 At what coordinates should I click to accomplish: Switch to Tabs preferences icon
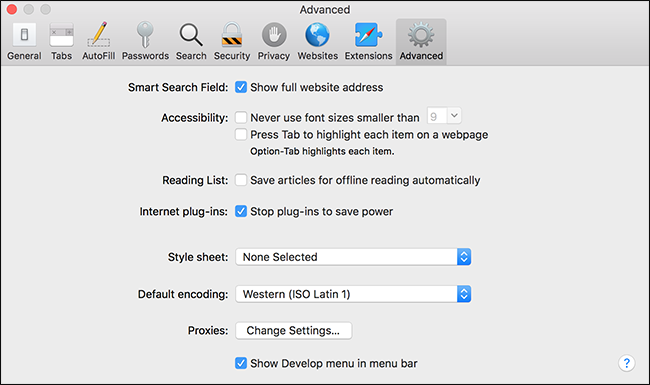(61, 42)
